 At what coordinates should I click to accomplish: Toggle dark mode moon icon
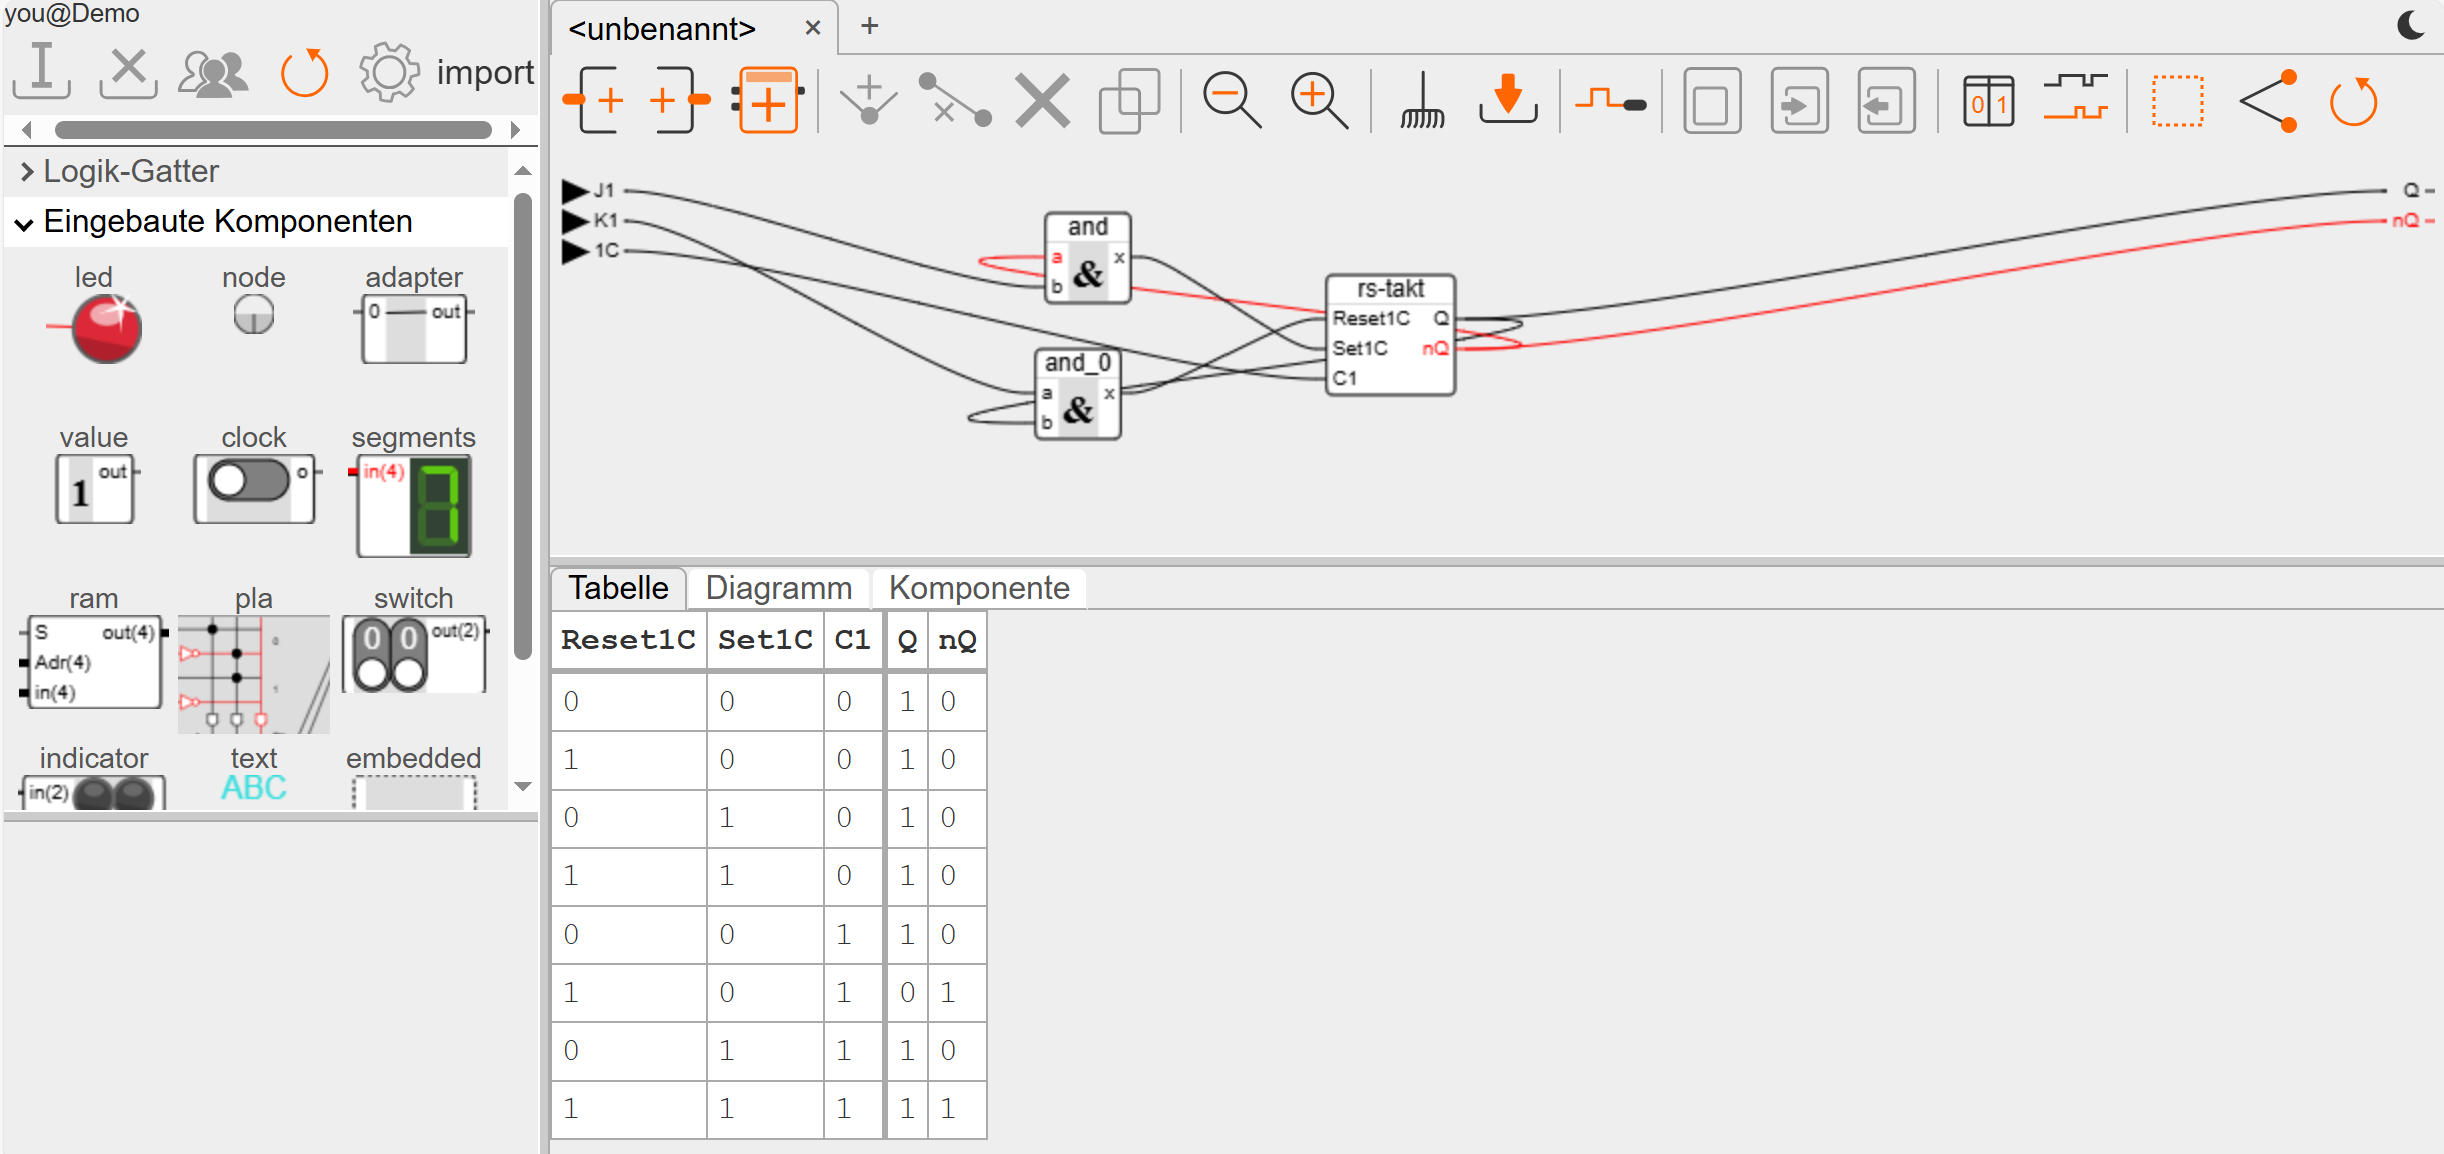point(2411,24)
